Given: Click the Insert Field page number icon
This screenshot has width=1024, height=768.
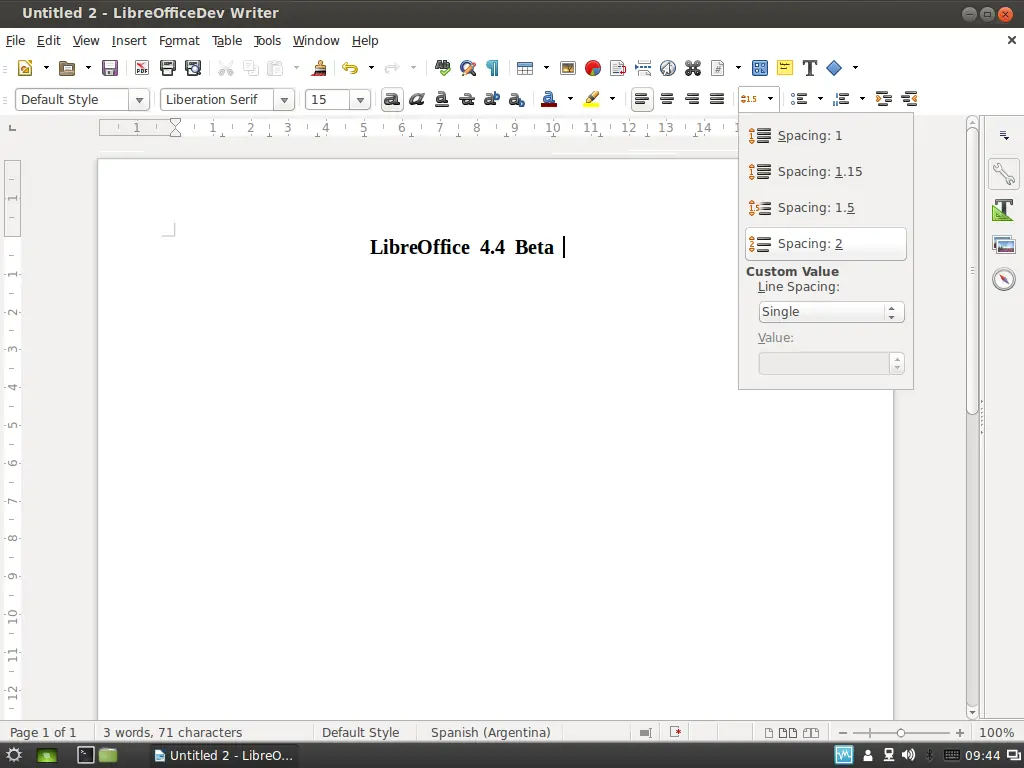Looking at the screenshot, I should coord(718,68).
